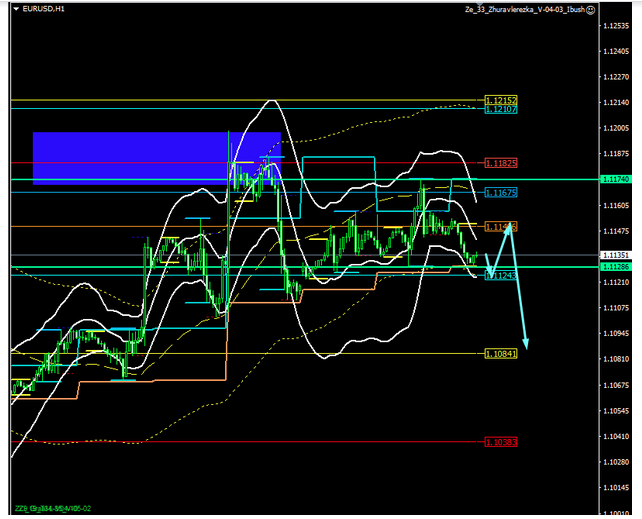This screenshot has height=519, width=642.
Task: Click the orange level label near 1.114
Action: [x=500, y=227]
